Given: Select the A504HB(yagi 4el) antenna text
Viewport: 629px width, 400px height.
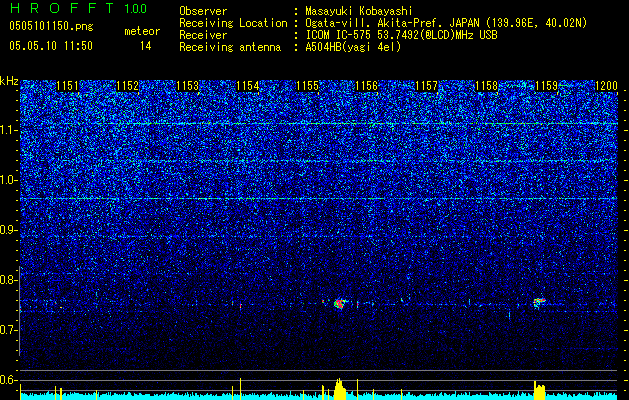Looking at the screenshot, I should point(353,47).
